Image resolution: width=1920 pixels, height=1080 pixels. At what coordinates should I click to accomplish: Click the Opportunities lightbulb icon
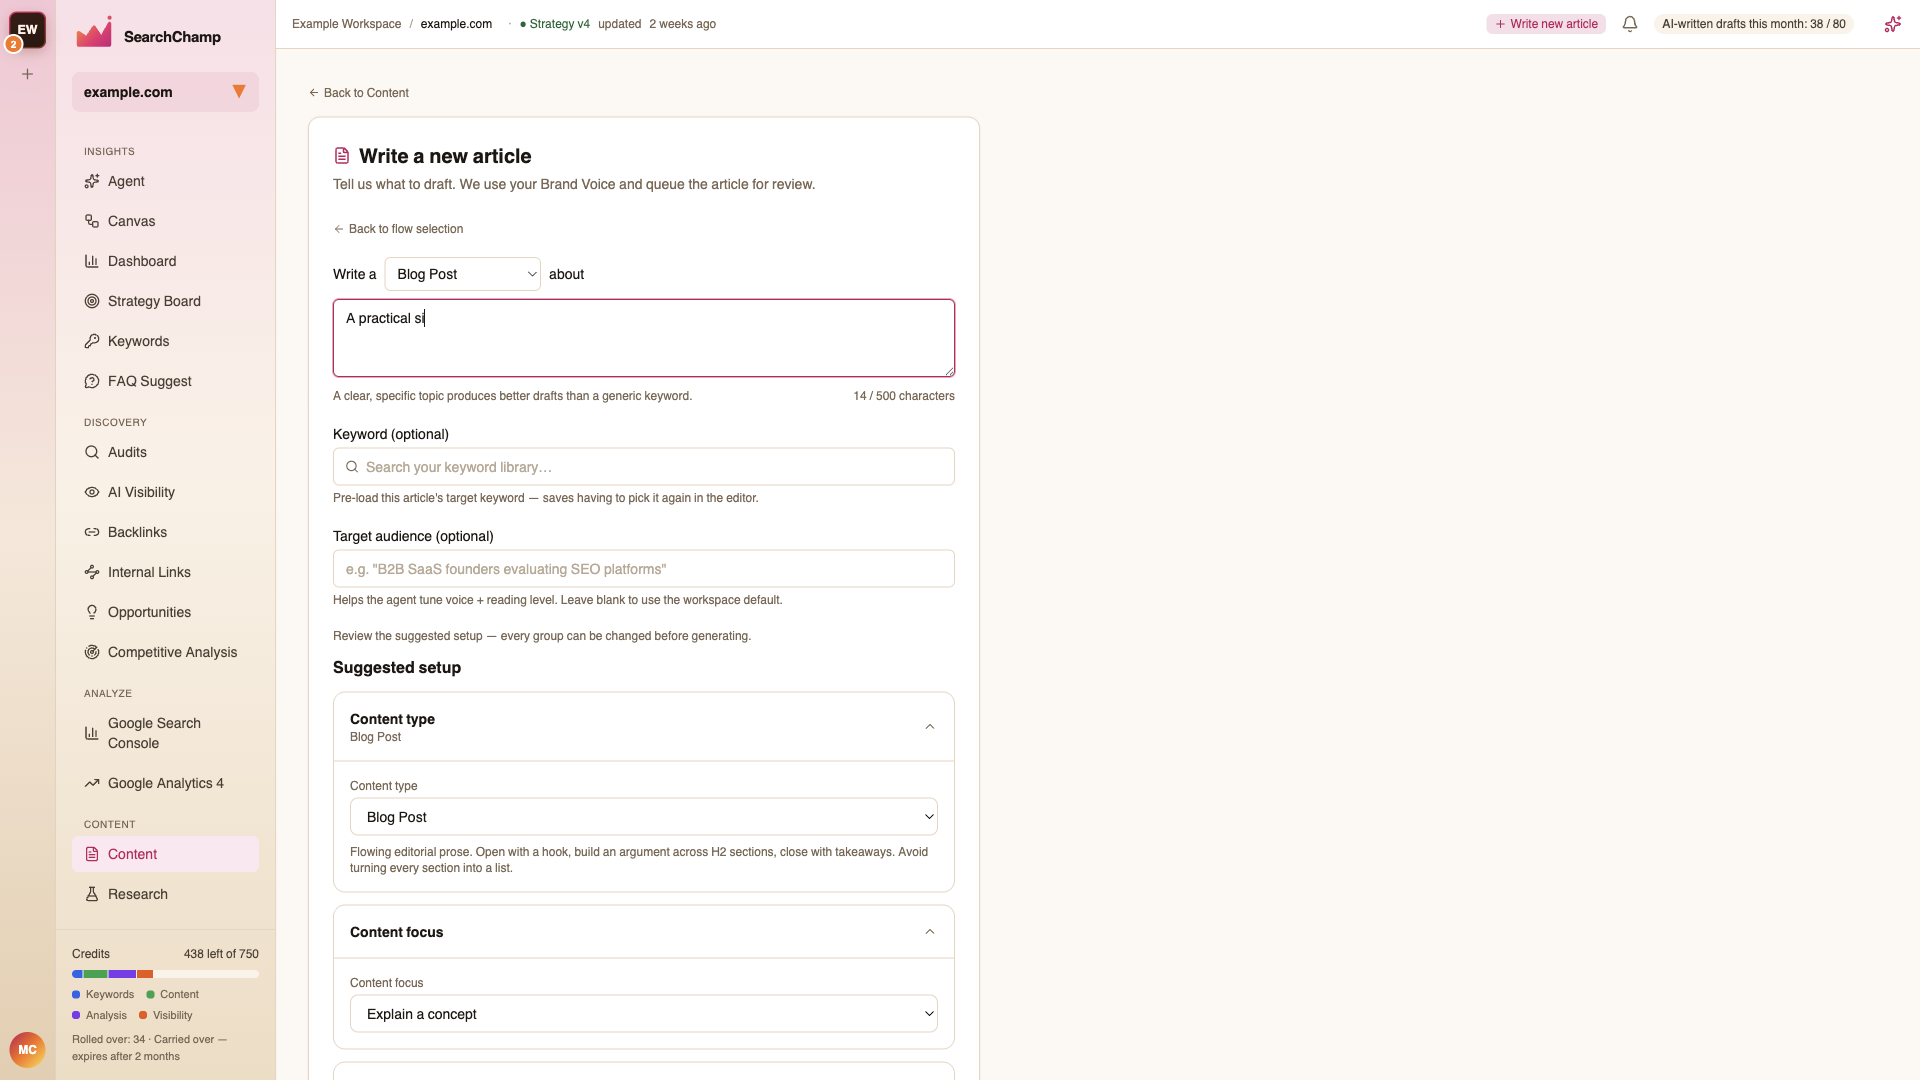(x=92, y=612)
